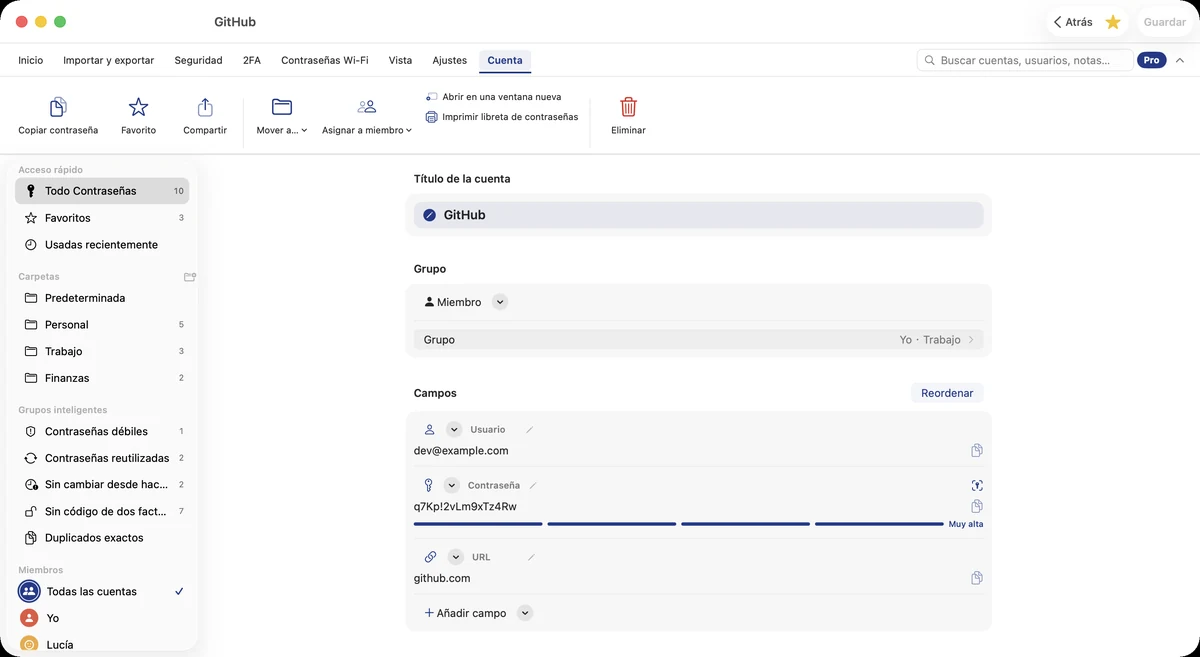Open the Contraseña field type dropdown

point(451,485)
